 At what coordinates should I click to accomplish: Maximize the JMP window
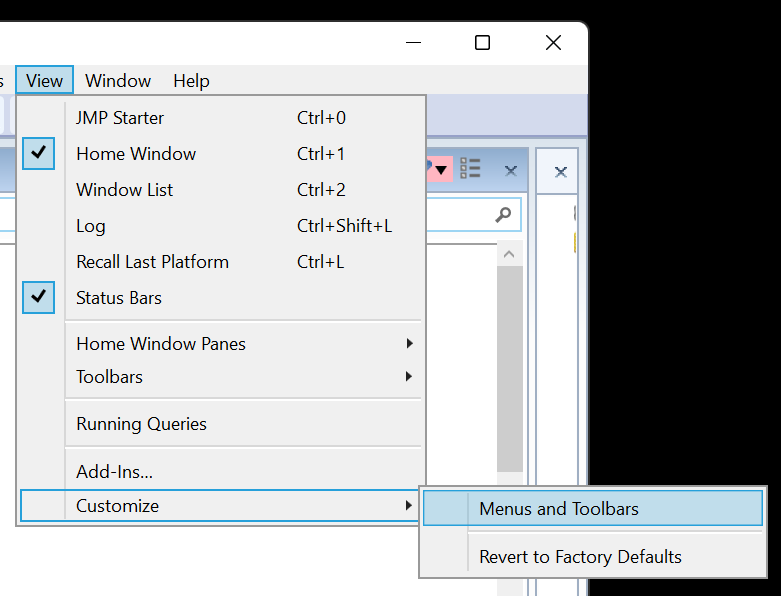click(482, 42)
